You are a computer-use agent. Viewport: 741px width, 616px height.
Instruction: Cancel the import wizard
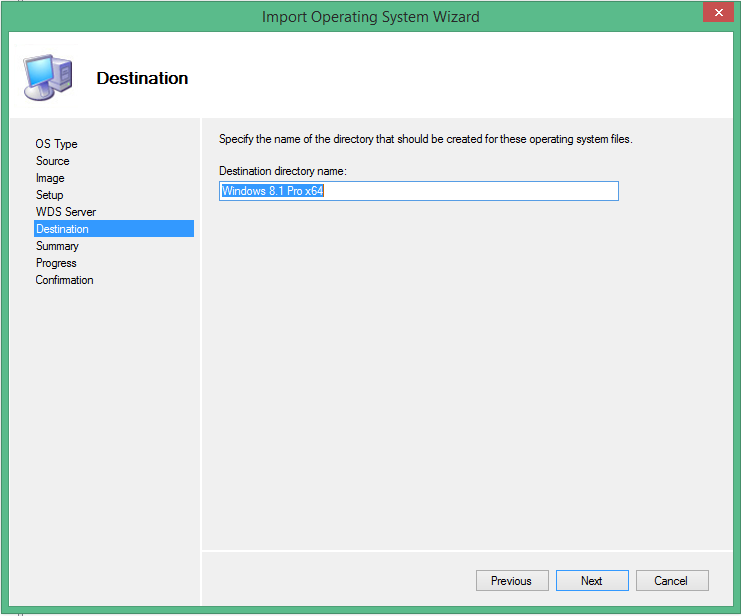click(670, 581)
